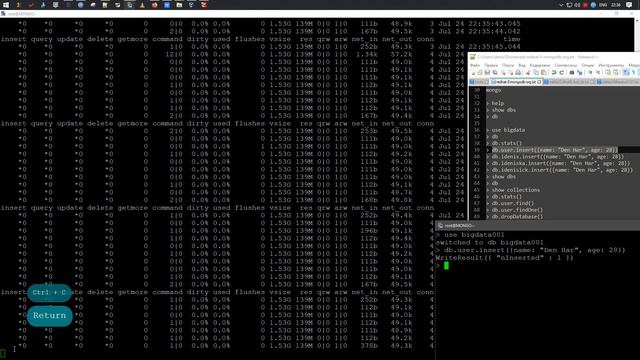This screenshot has width=640, height=360.
Task: Open the Файл menu in Notepad++
Action: (x=475, y=65)
